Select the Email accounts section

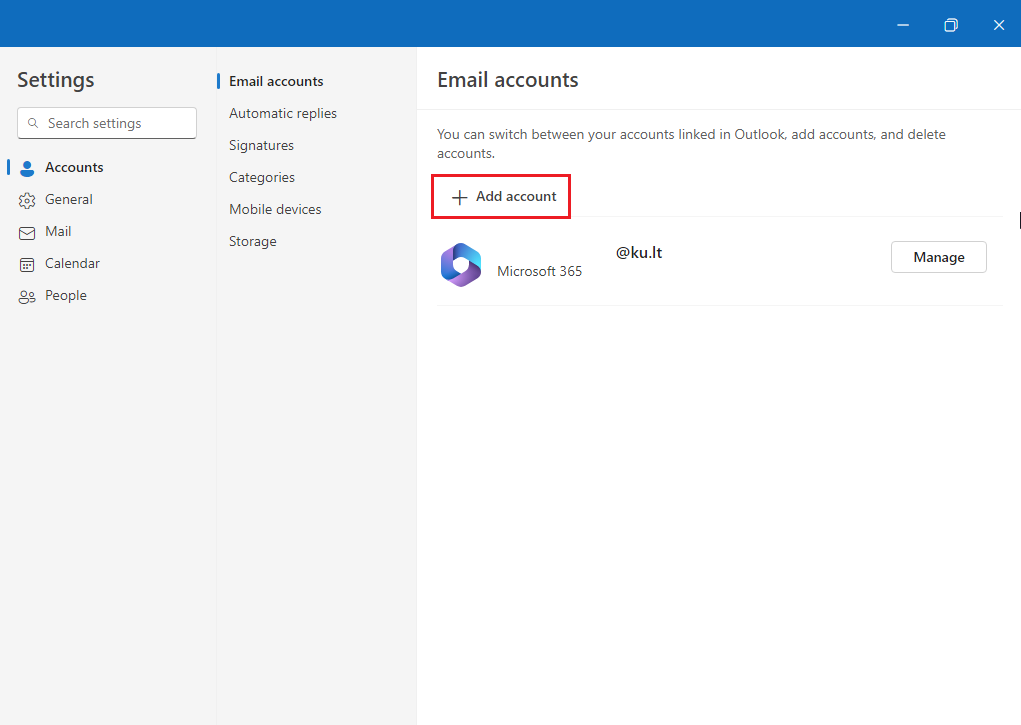tap(276, 81)
